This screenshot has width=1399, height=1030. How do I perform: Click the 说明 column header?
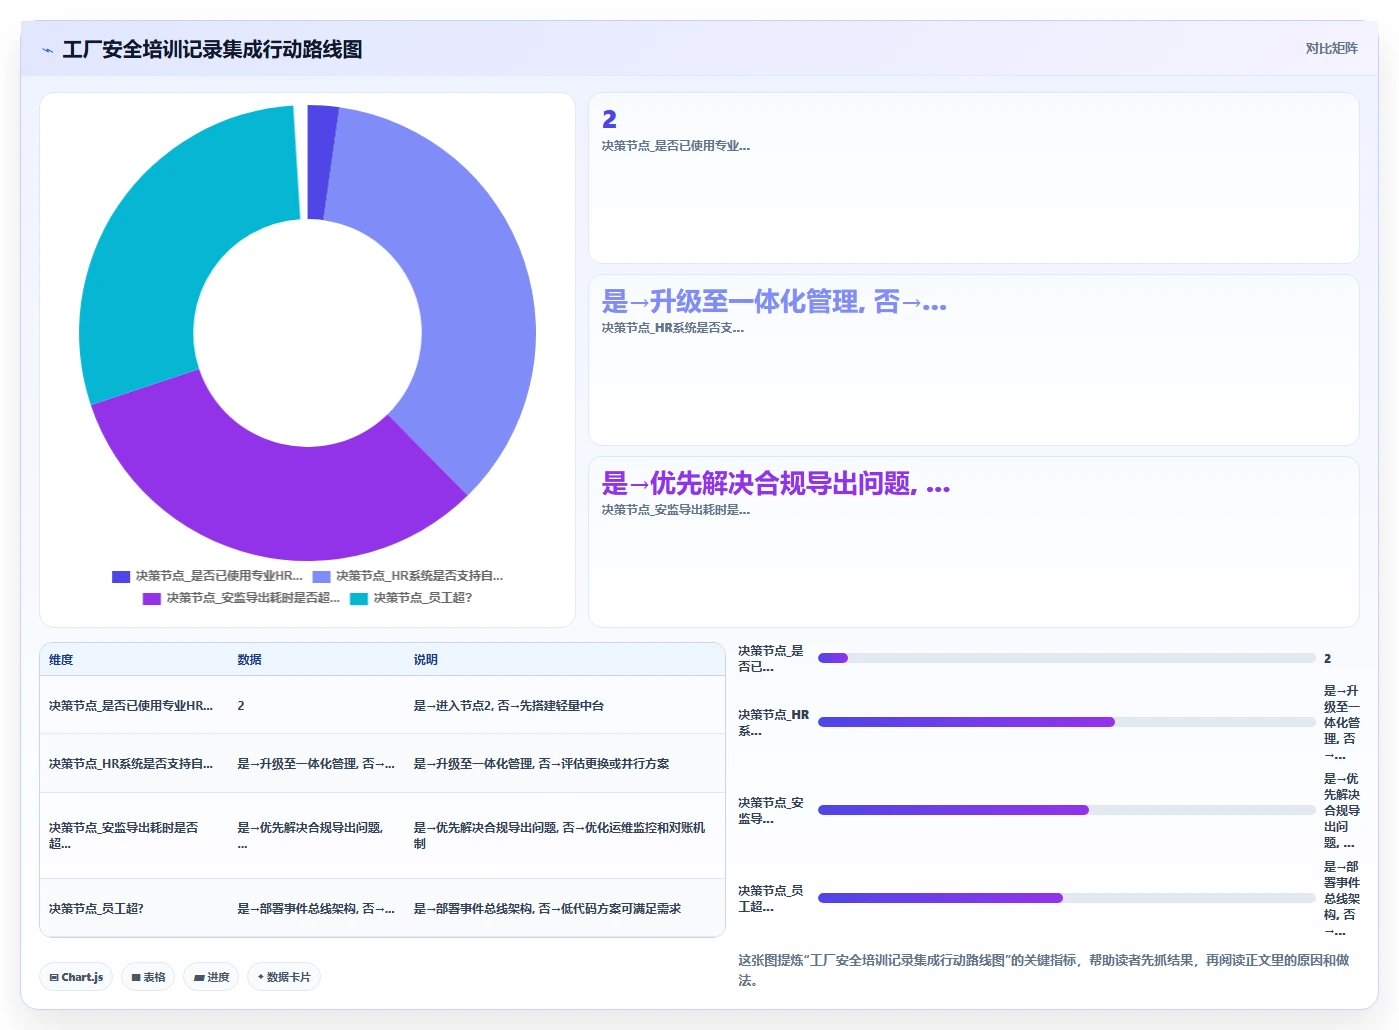click(426, 660)
